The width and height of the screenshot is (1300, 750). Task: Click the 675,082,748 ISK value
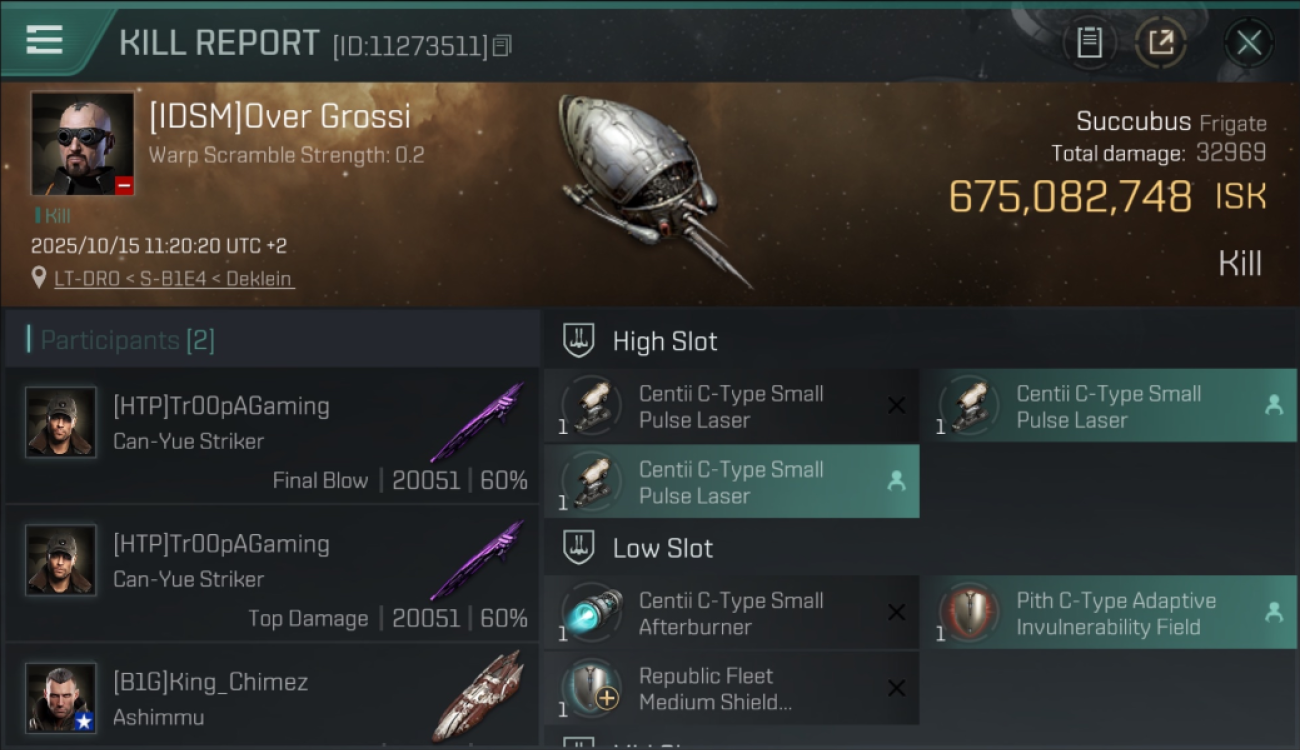(1070, 197)
